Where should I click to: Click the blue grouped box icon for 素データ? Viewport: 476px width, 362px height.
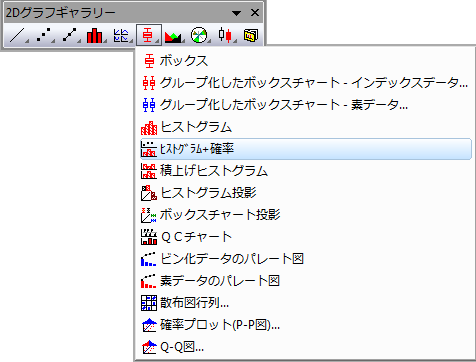[149, 105]
